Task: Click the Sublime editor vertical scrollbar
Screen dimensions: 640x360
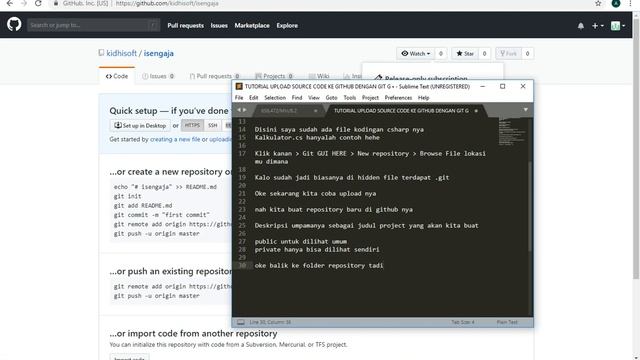Action: (x=530, y=206)
